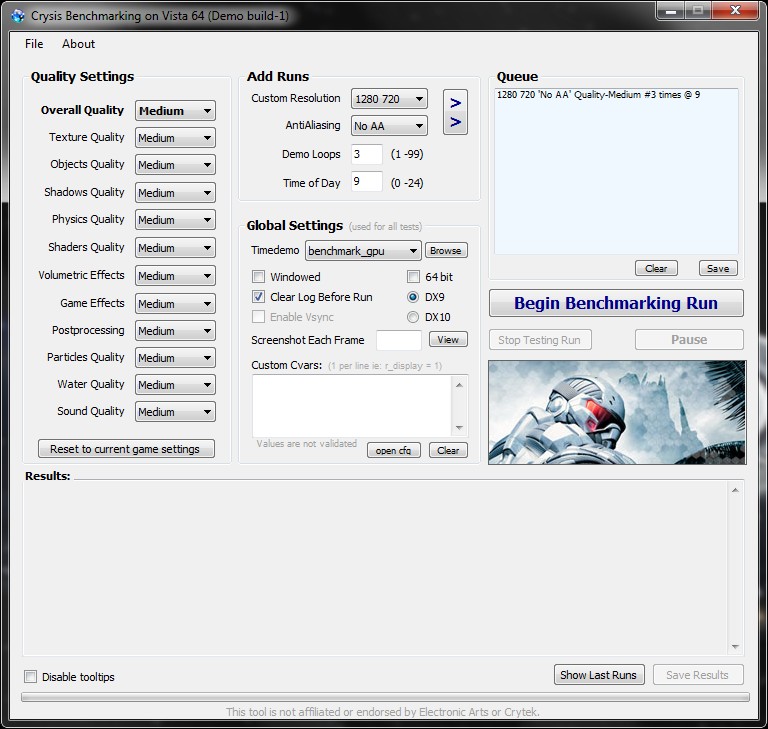Toggle the 64 bit checkbox
The height and width of the screenshot is (729, 768).
point(413,277)
